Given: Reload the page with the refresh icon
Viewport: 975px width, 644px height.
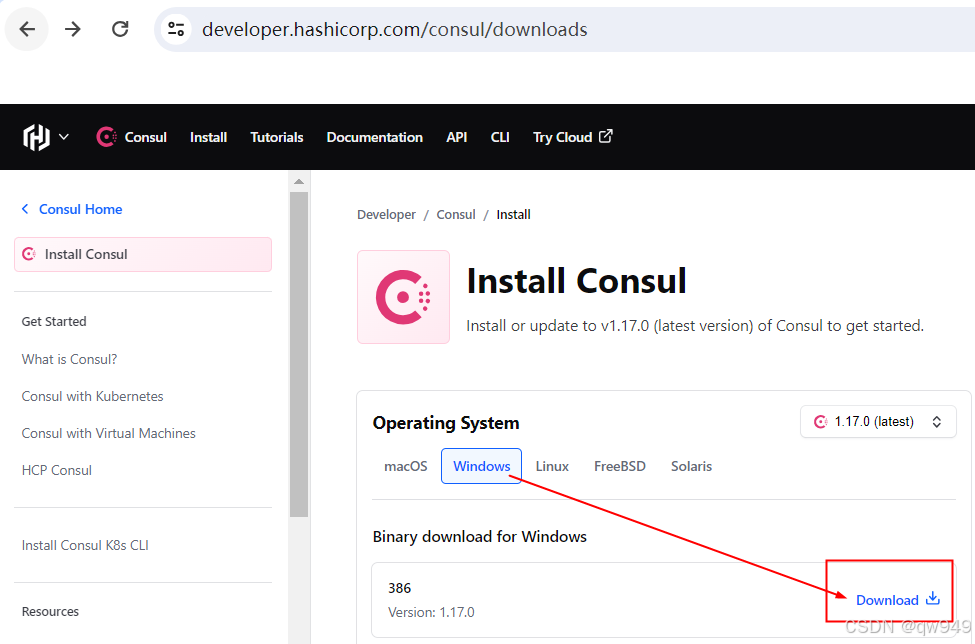Looking at the screenshot, I should click(119, 29).
